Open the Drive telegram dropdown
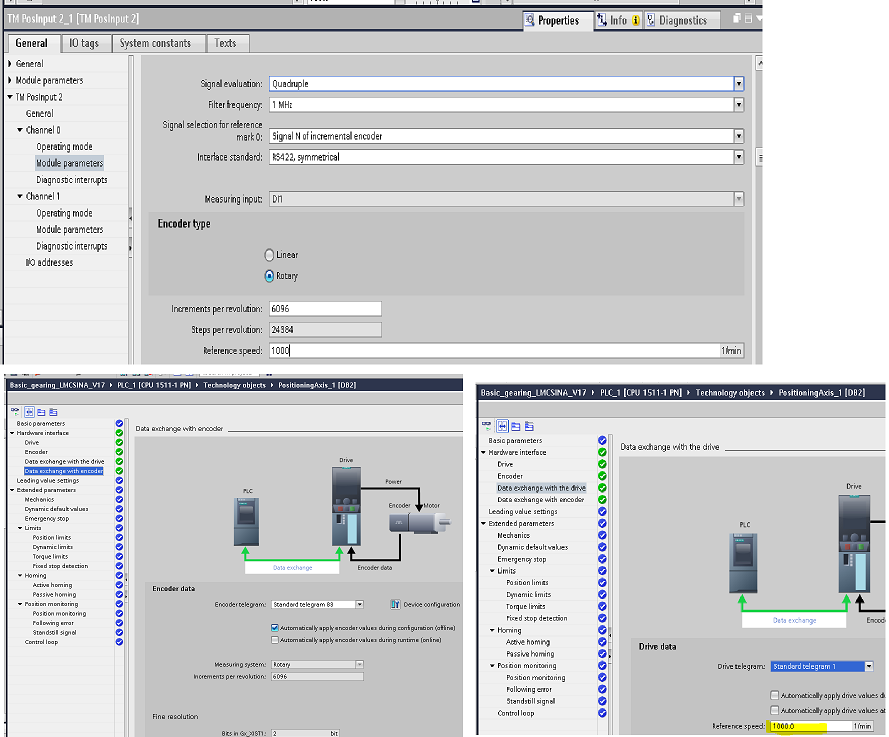The width and height of the screenshot is (889, 737). pyautogui.click(x=869, y=666)
